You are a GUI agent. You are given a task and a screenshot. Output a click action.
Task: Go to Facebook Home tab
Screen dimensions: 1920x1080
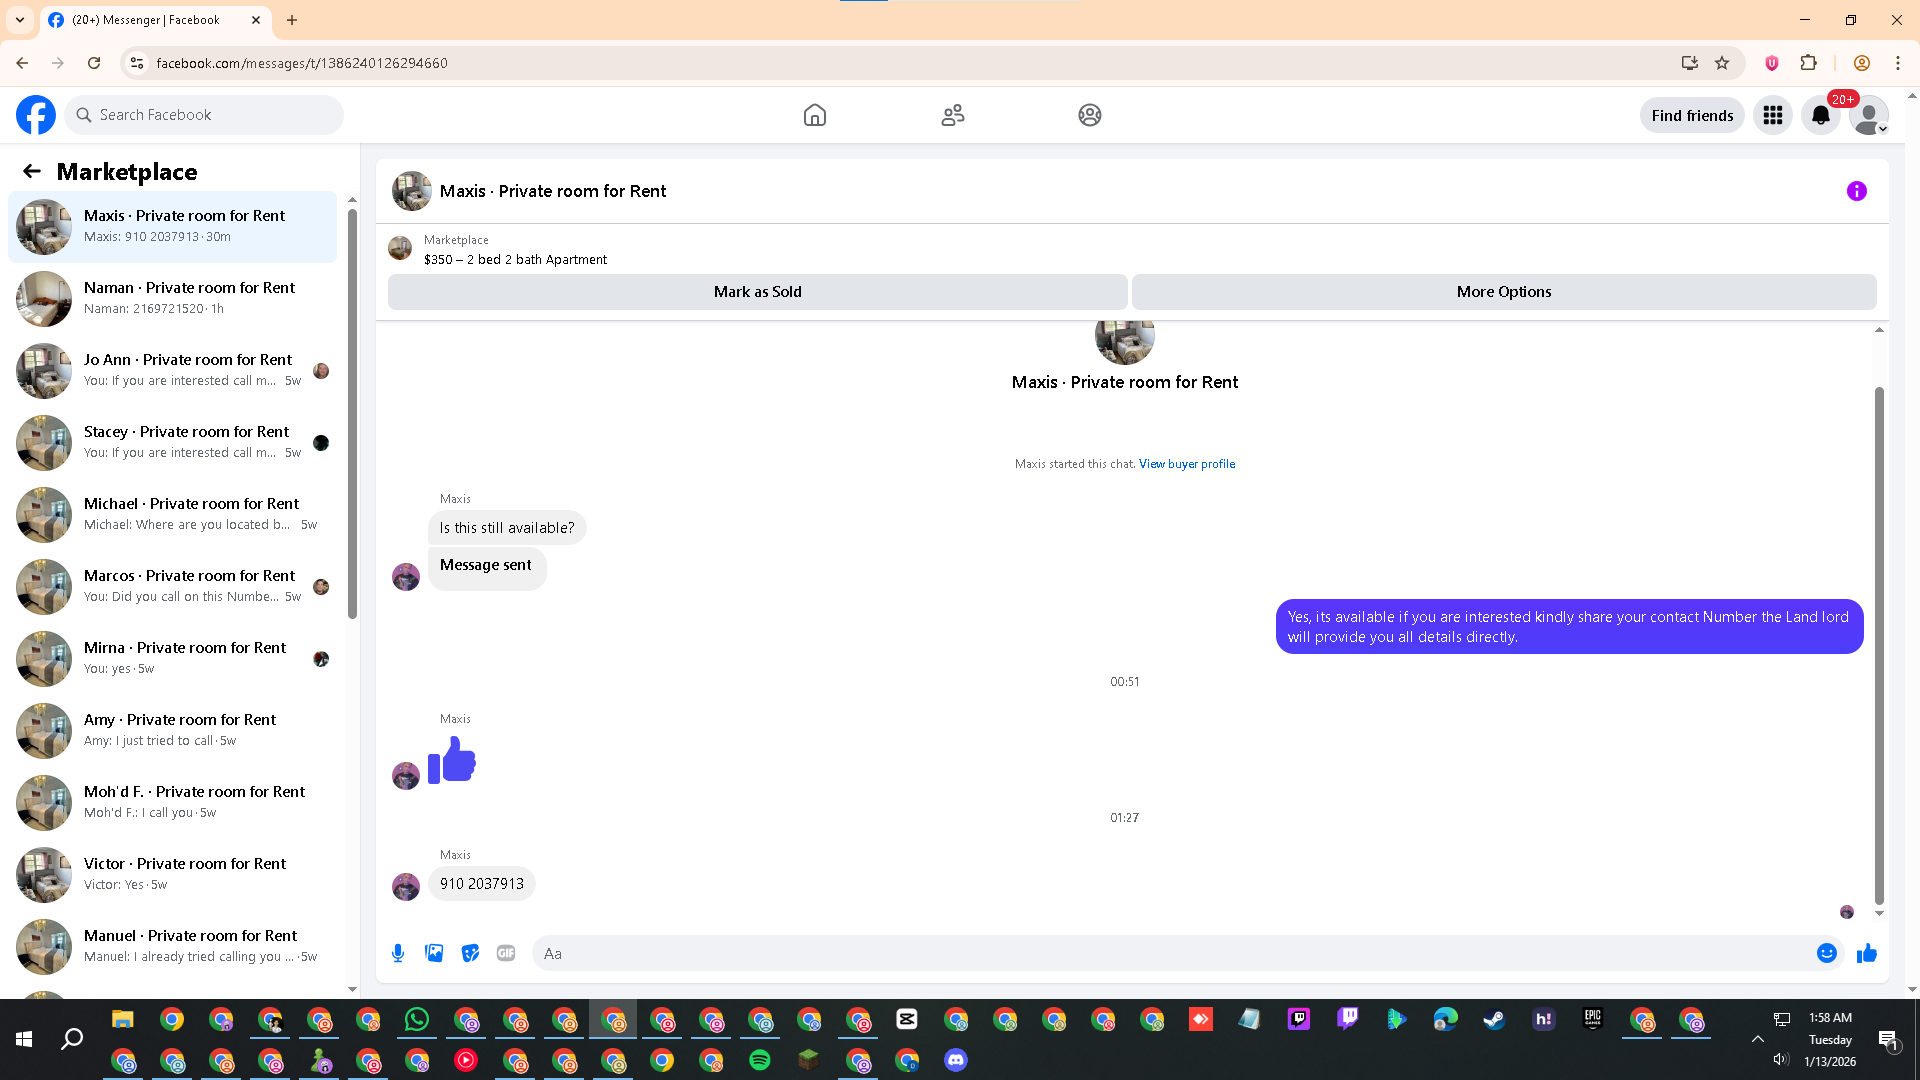[814, 115]
